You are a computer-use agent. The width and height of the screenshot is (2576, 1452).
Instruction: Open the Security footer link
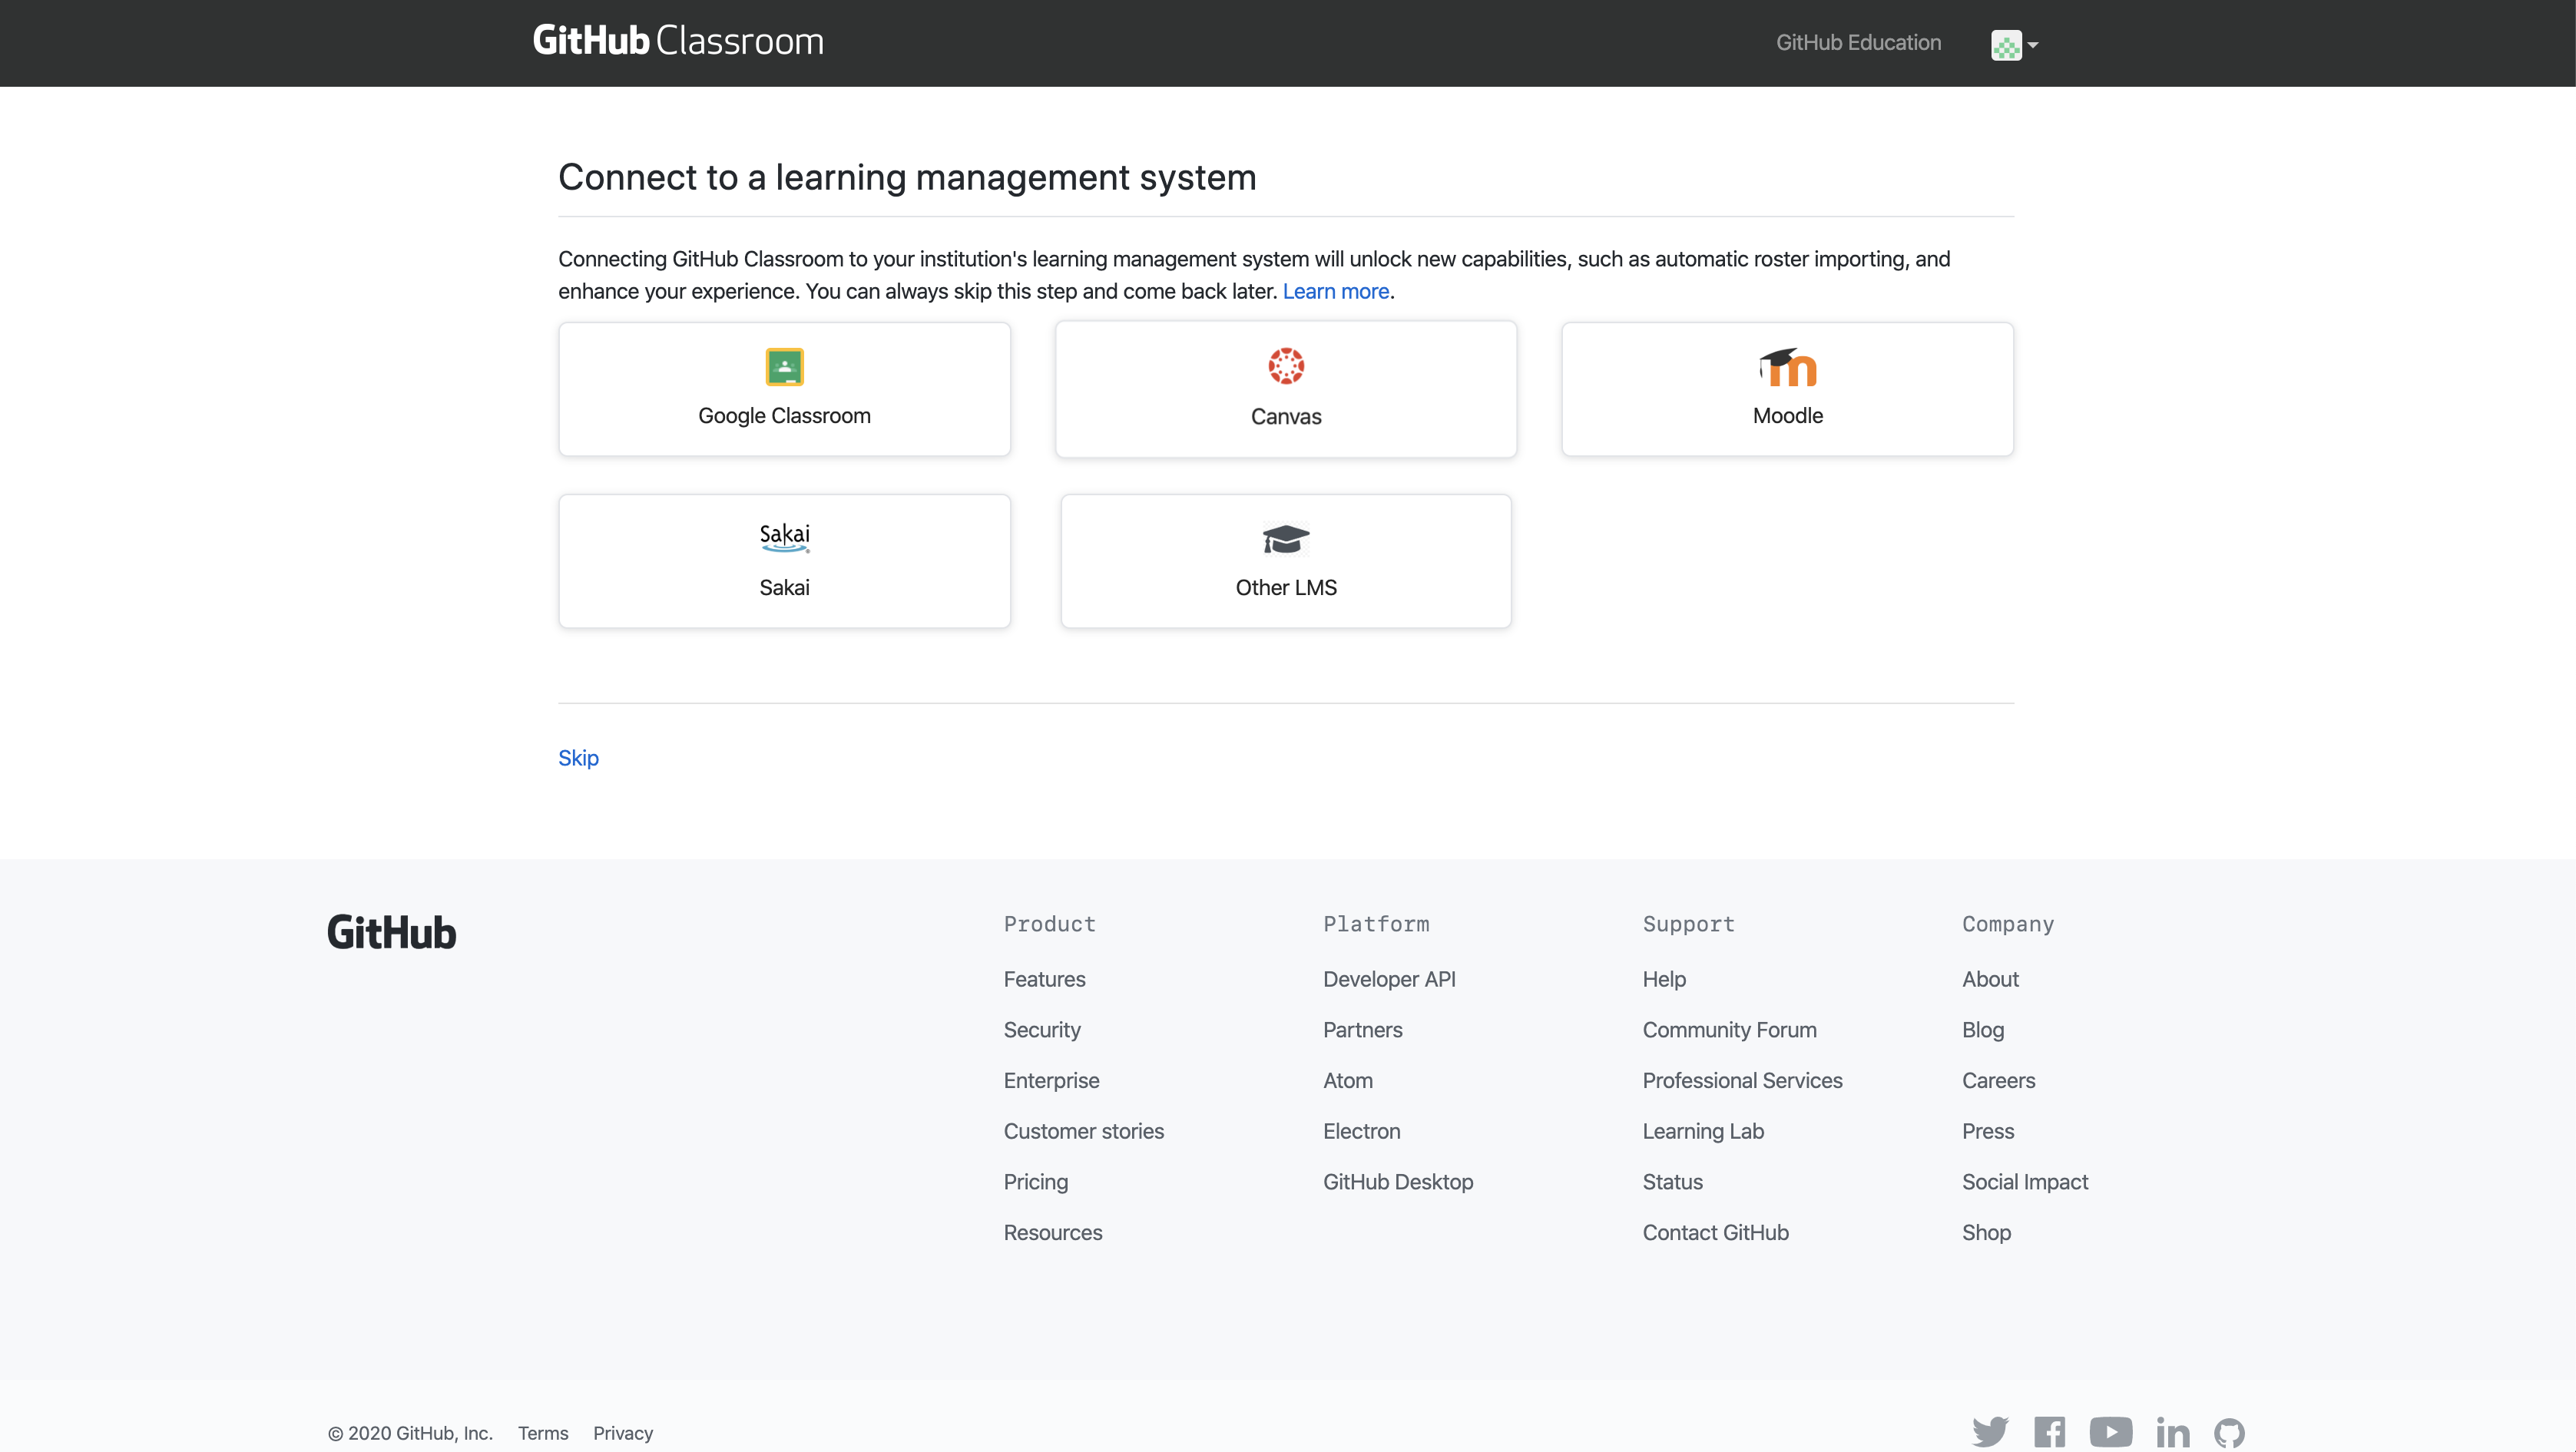coord(1042,1030)
